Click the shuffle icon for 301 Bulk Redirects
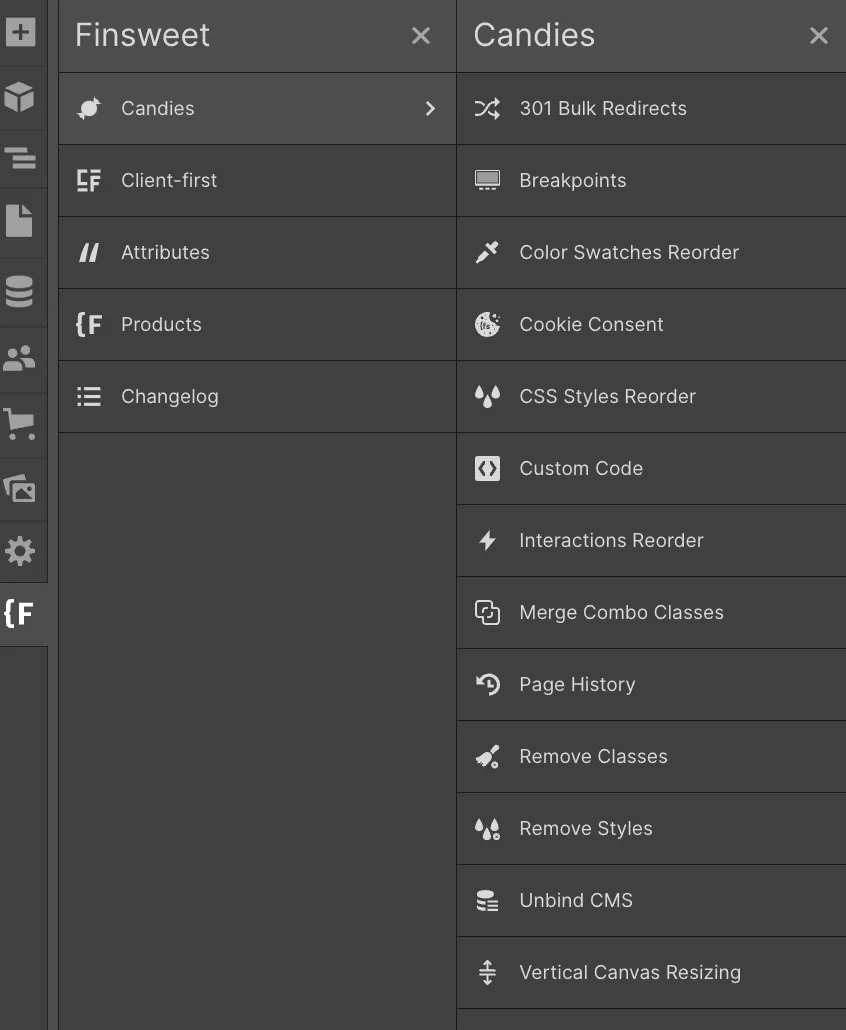Viewport: 846px width, 1030px height. coord(487,108)
